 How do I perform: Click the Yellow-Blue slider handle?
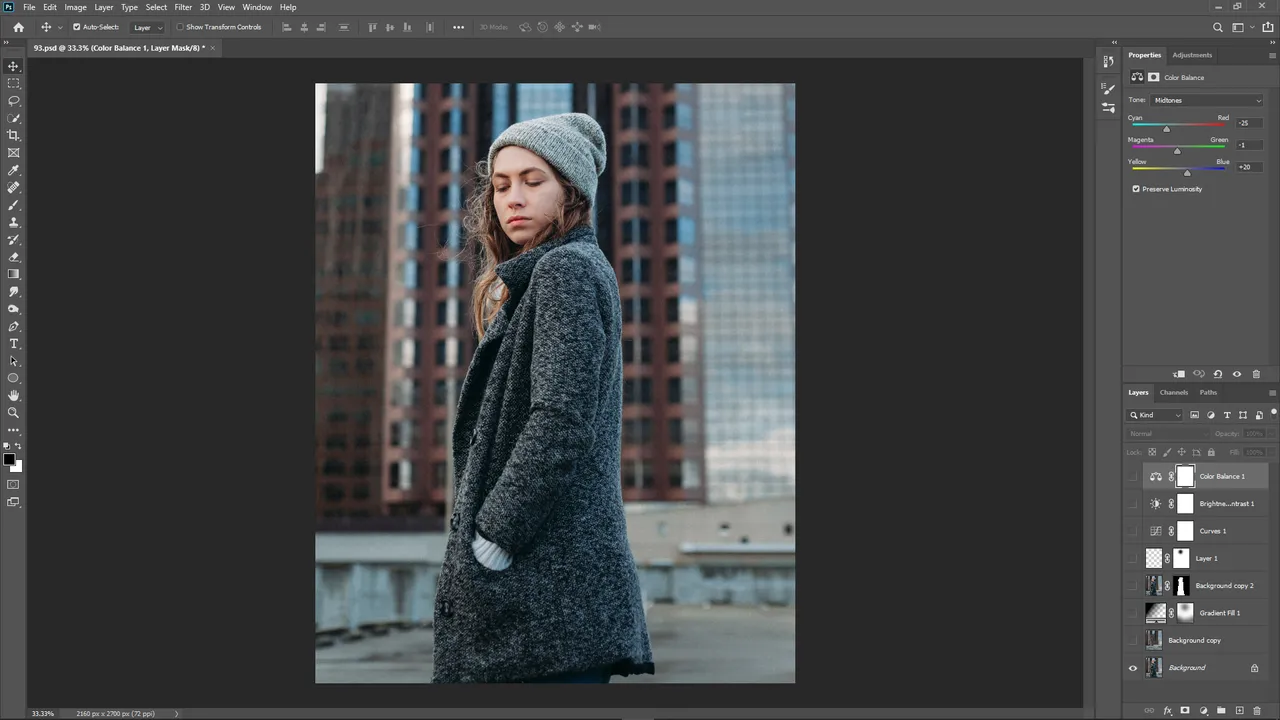point(1187,174)
